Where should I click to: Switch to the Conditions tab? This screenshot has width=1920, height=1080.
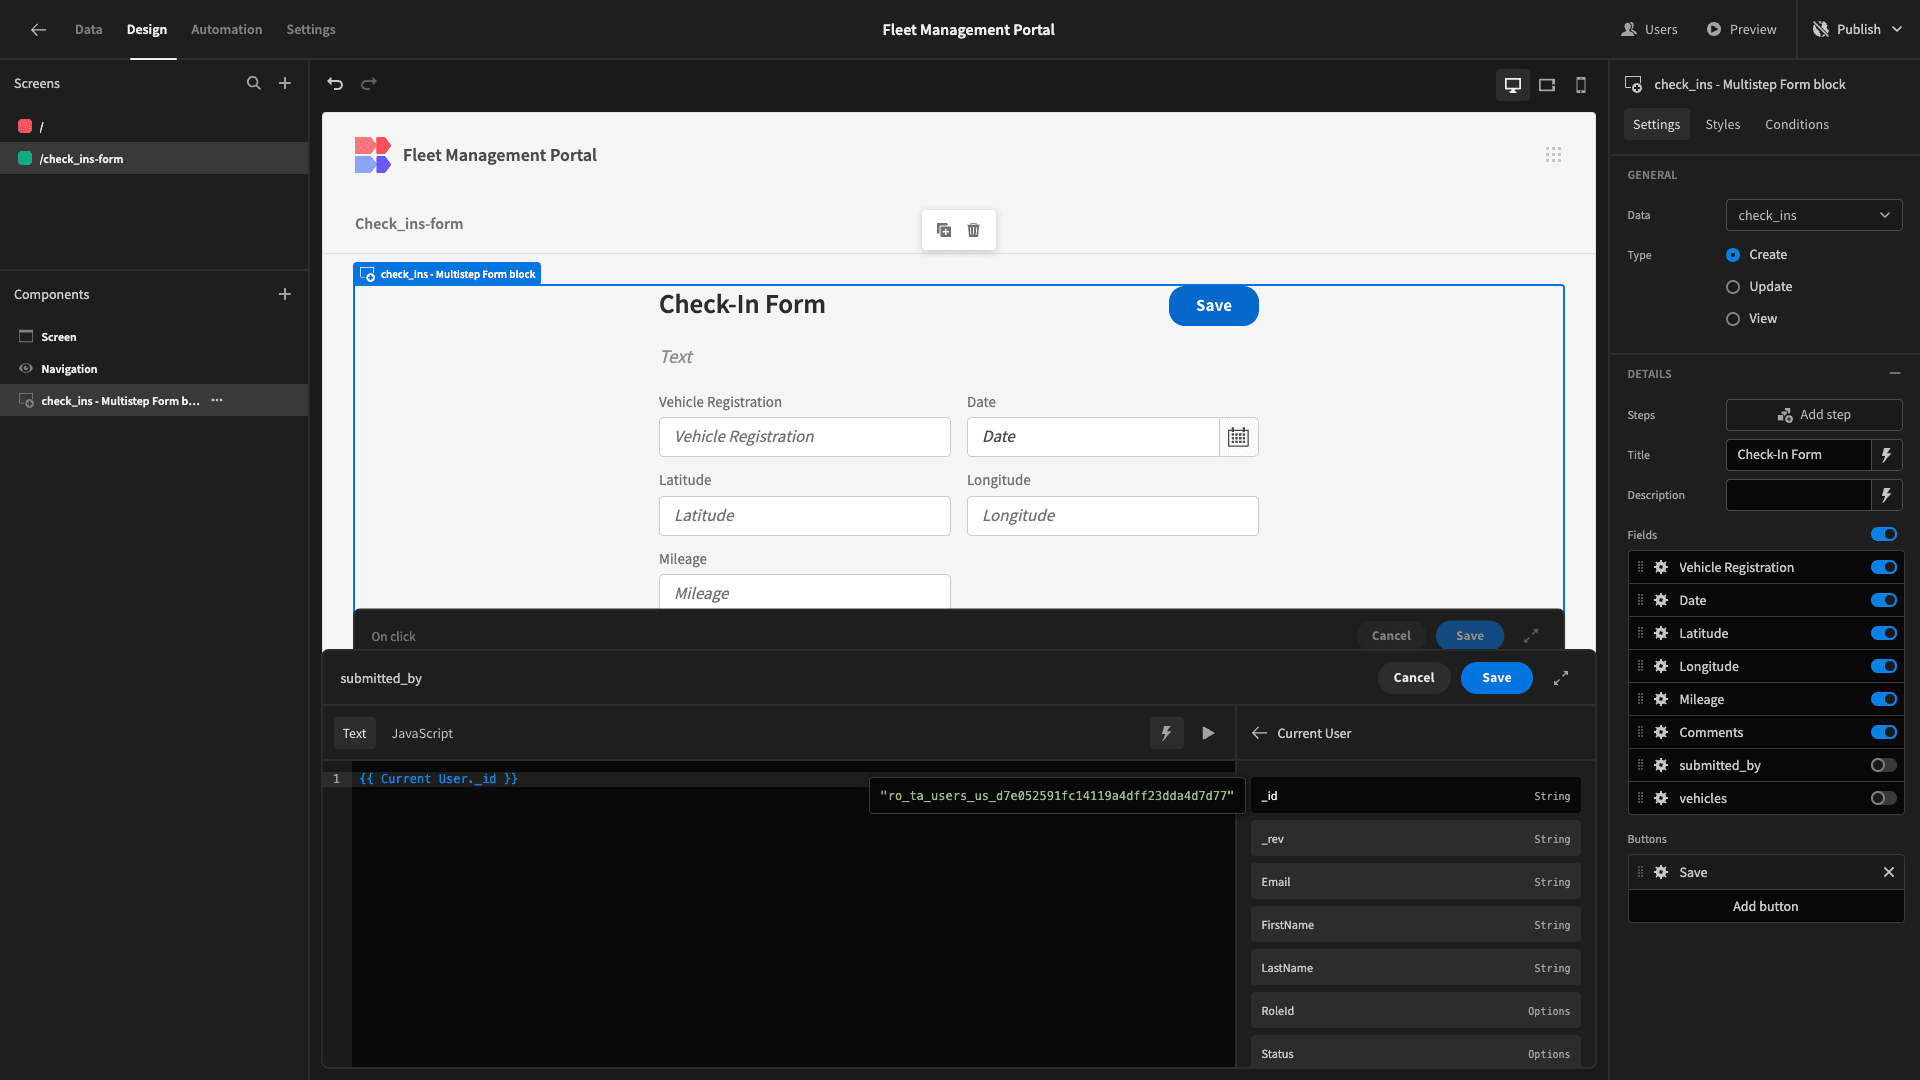[1796, 124]
